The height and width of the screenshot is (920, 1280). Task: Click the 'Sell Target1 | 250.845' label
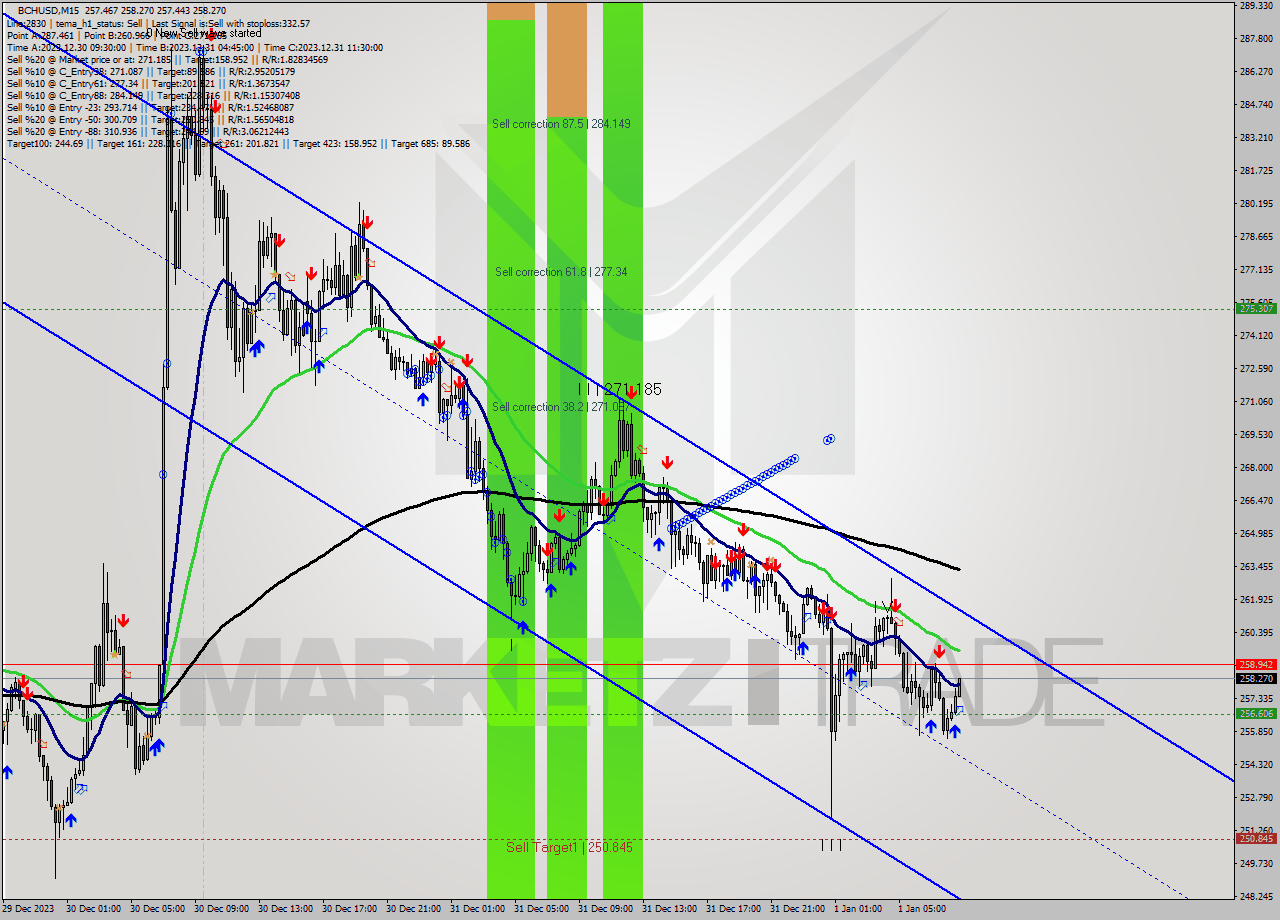click(x=569, y=847)
